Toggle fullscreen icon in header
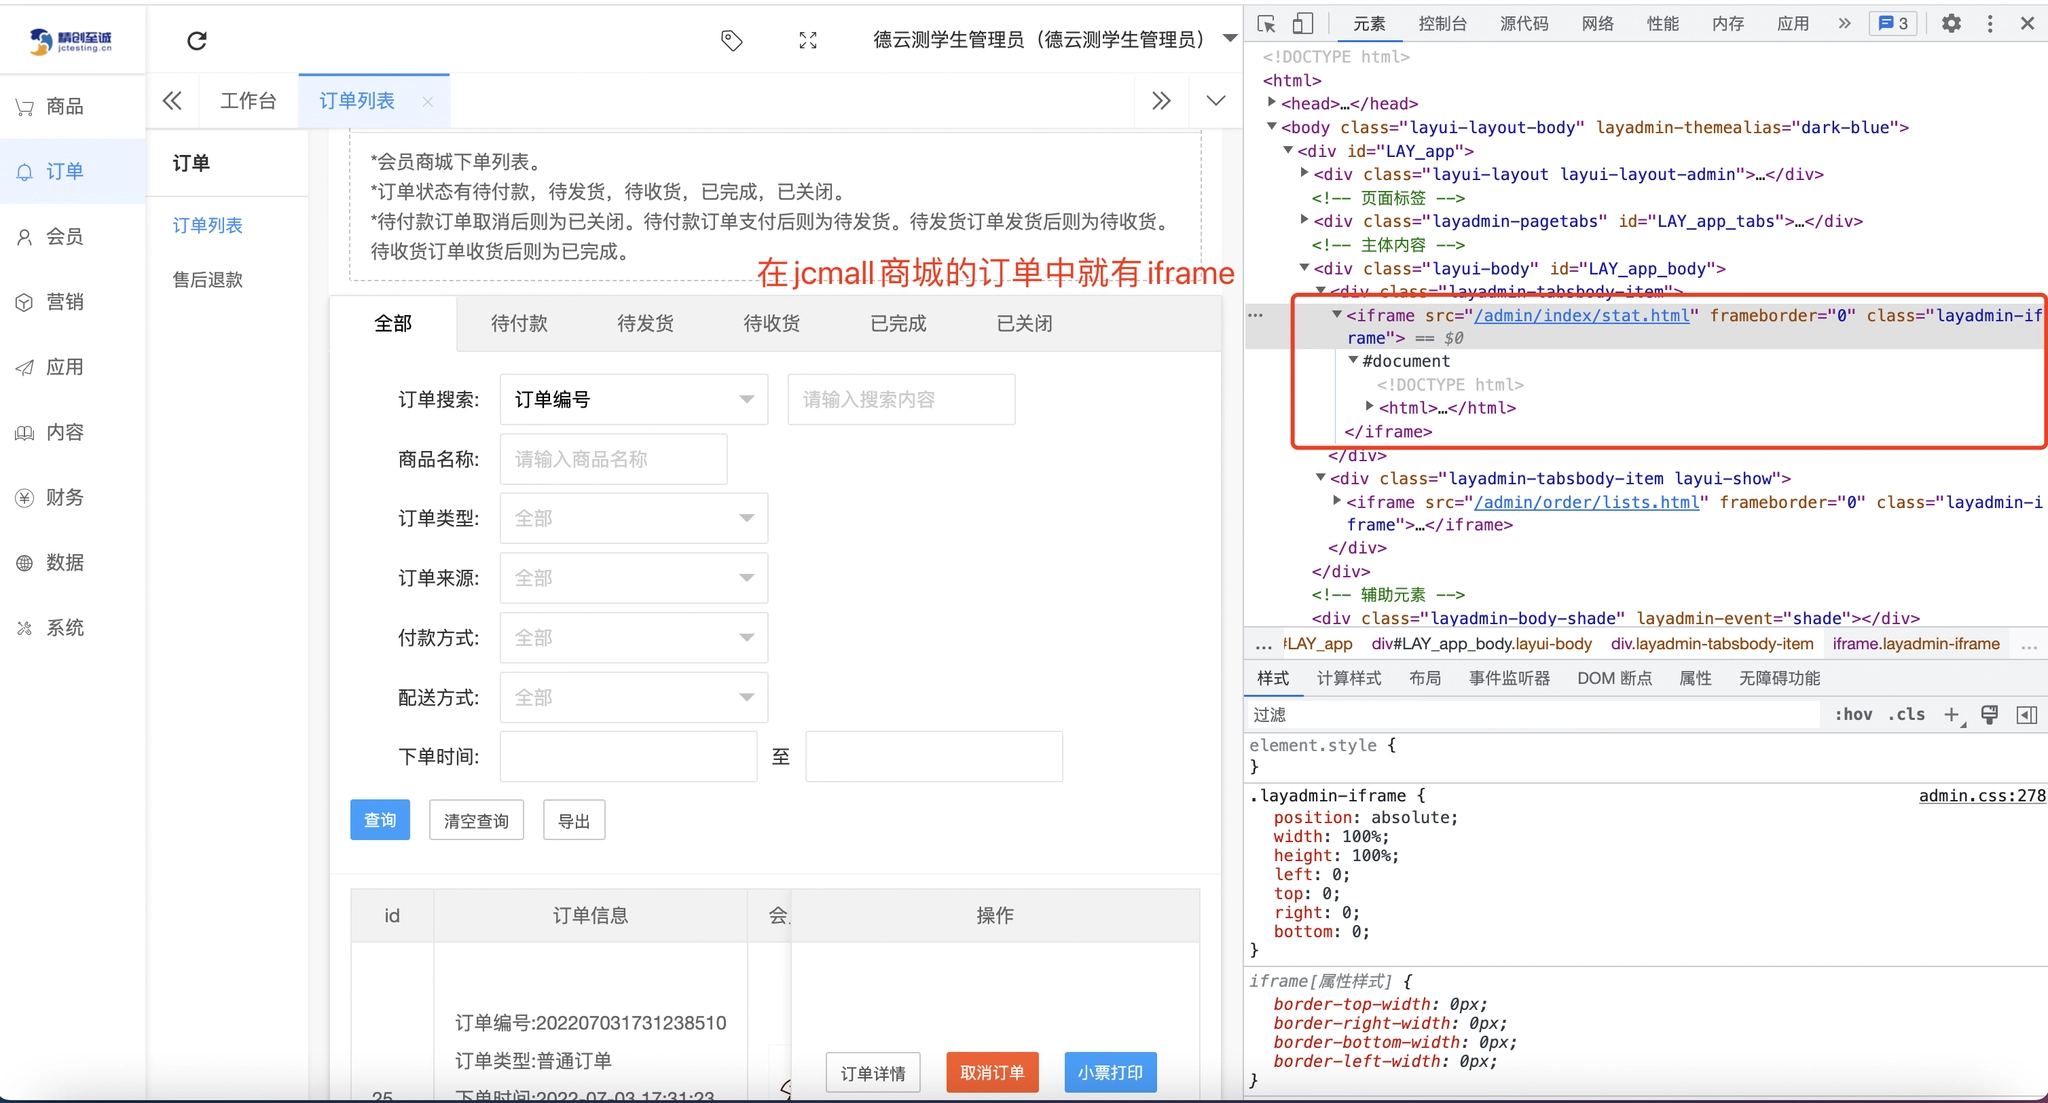 (x=808, y=40)
